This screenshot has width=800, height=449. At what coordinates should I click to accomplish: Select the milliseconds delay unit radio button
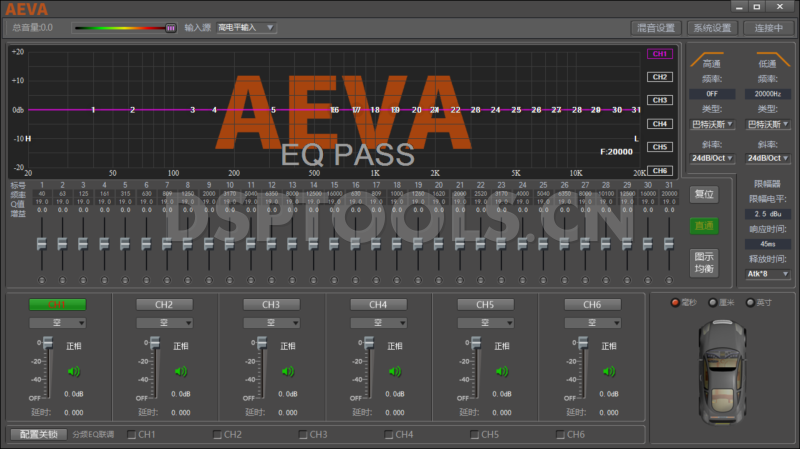coord(675,303)
